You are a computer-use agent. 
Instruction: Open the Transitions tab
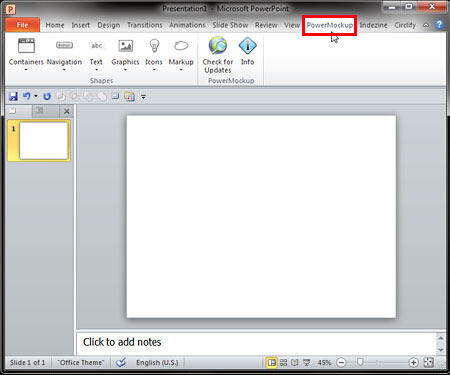[145, 25]
